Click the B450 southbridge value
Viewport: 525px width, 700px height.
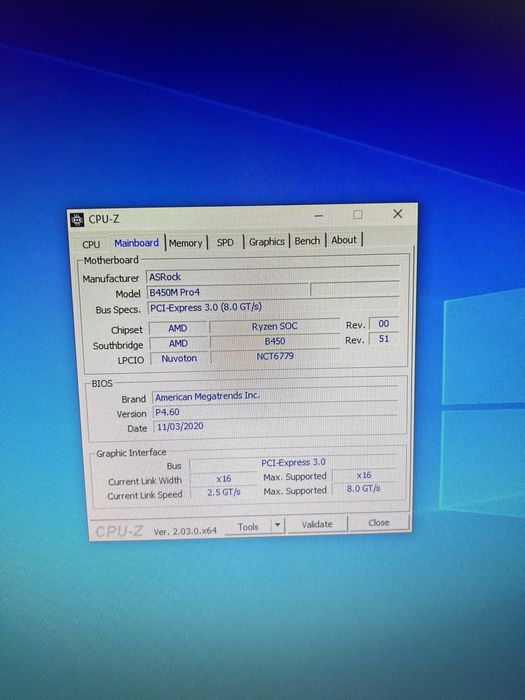pyautogui.click(x=275, y=341)
